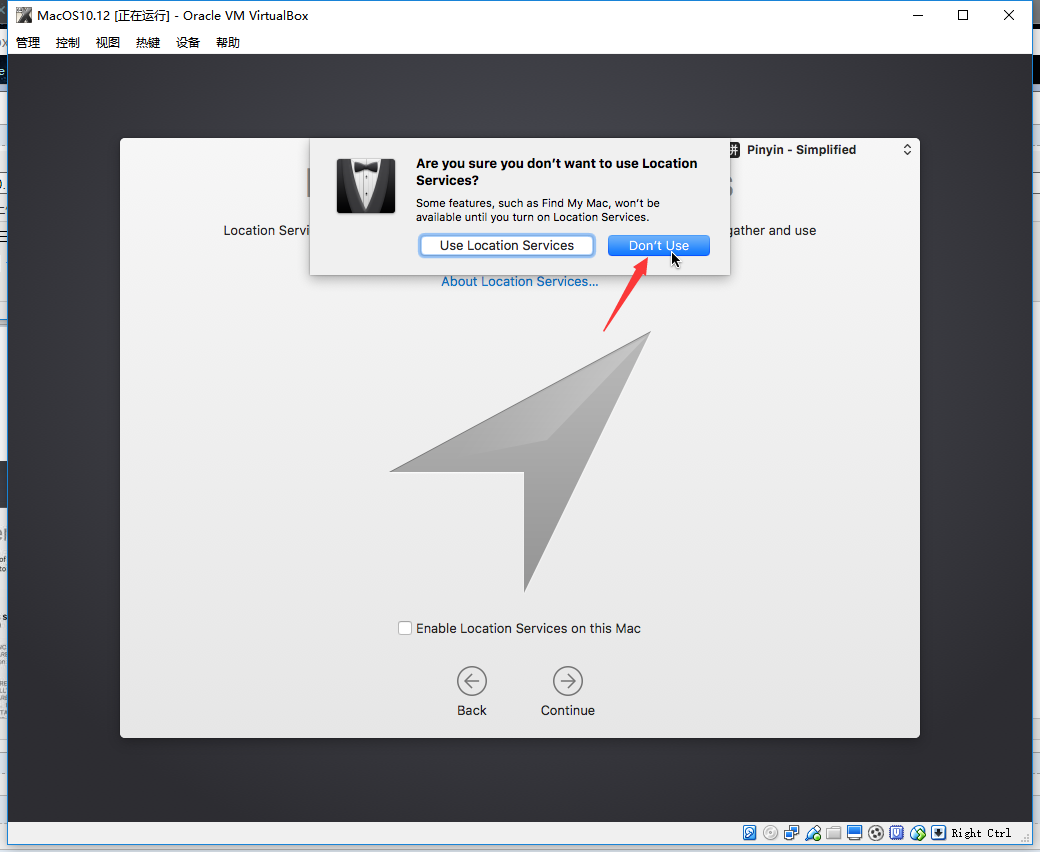
Task: Open the About Location Services link
Action: [x=519, y=281]
